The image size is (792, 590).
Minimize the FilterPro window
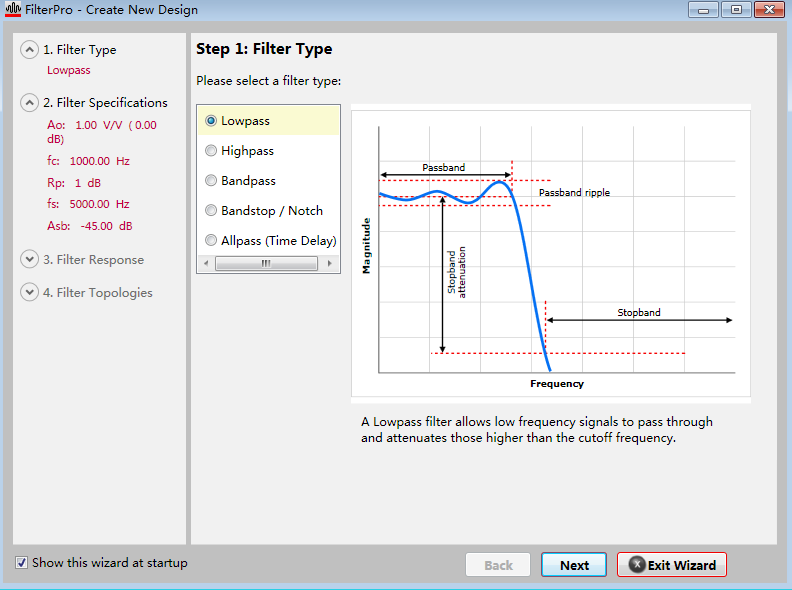[x=703, y=10]
